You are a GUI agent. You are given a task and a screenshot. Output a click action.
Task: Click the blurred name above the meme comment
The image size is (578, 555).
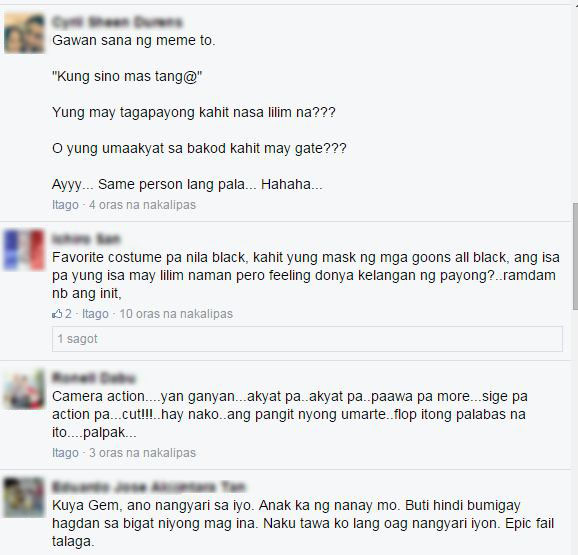pyautogui.click(x=117, y=22)
